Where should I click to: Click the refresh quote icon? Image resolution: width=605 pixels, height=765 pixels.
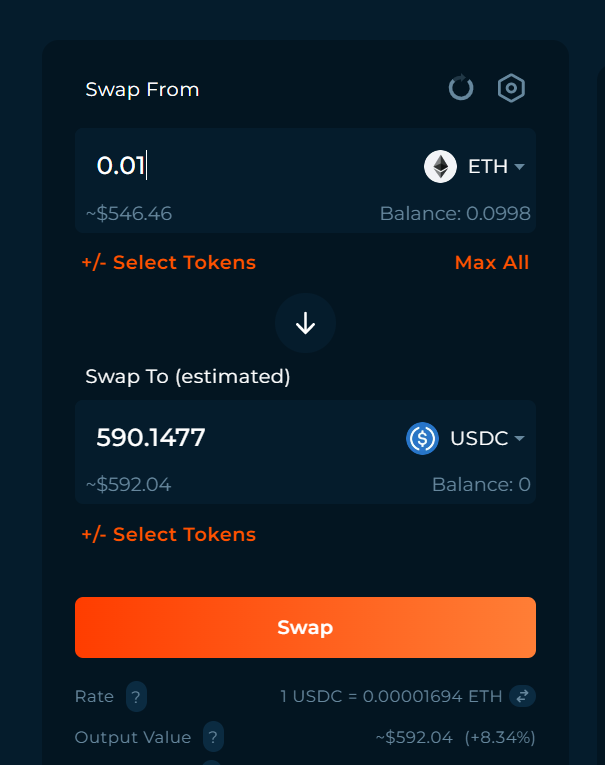coord(461,88)
